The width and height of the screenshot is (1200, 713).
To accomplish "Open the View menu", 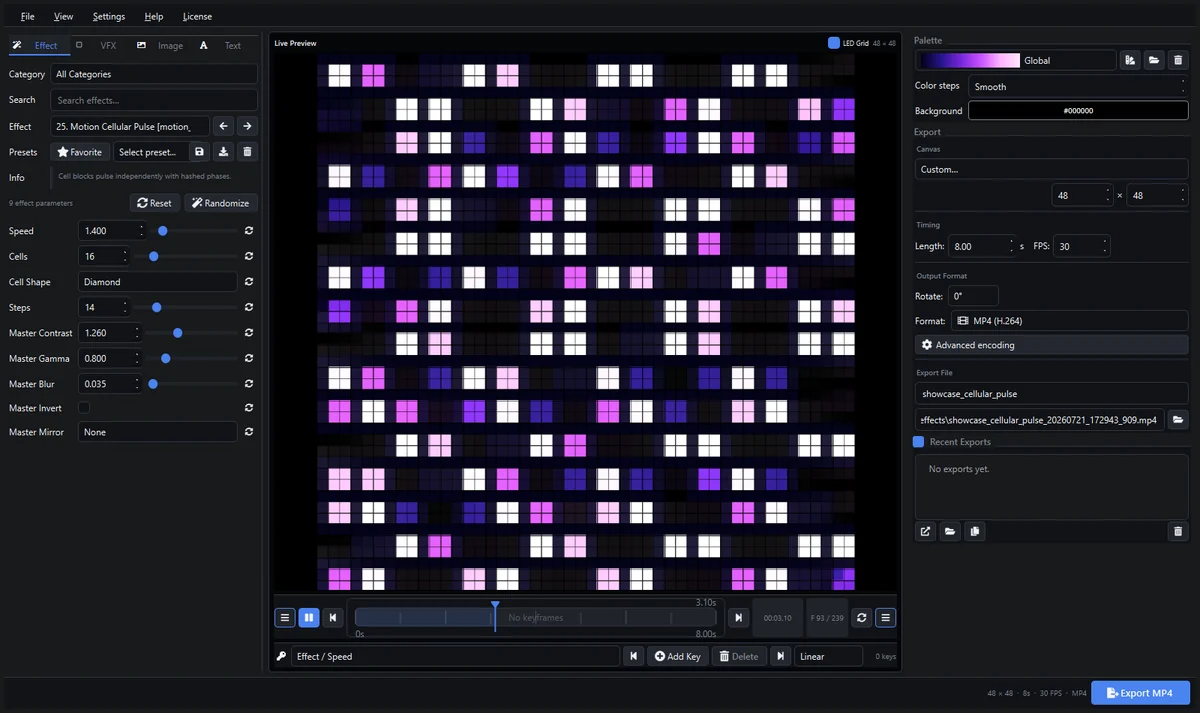I will (64, 16).
